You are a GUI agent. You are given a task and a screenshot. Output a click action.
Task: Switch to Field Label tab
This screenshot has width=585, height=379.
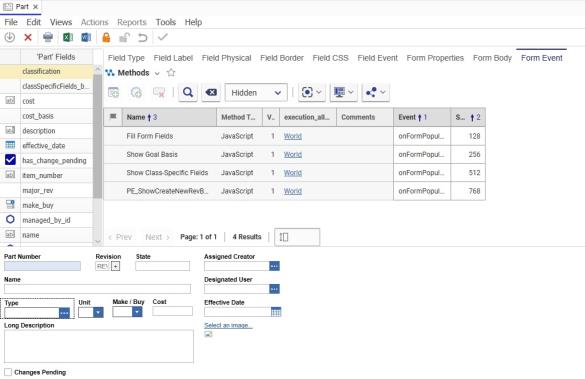(x=173, y=58)
